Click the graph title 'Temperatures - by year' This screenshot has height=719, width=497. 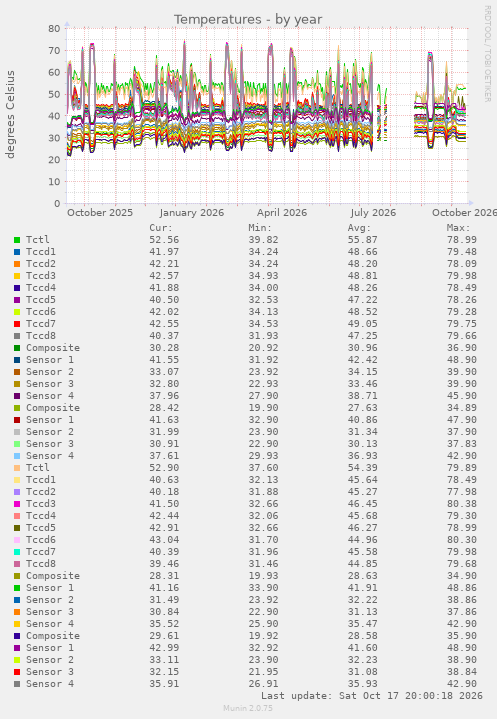pos(248,20)
